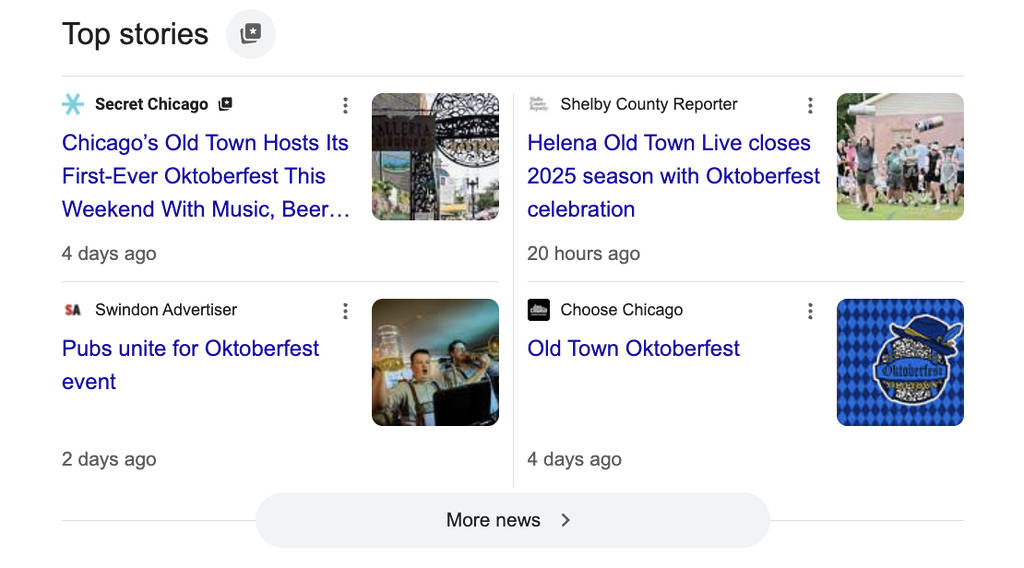The image size is (1024, 568).
Task: Click the blue diamond Oktoberfest logo thumbnail
Action: coord(900,362)
